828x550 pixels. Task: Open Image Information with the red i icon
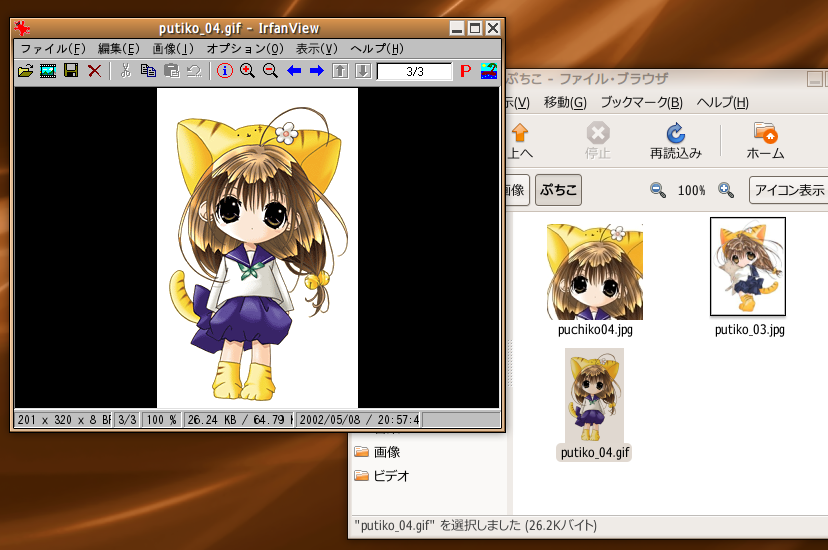click(x=225, y=71)
